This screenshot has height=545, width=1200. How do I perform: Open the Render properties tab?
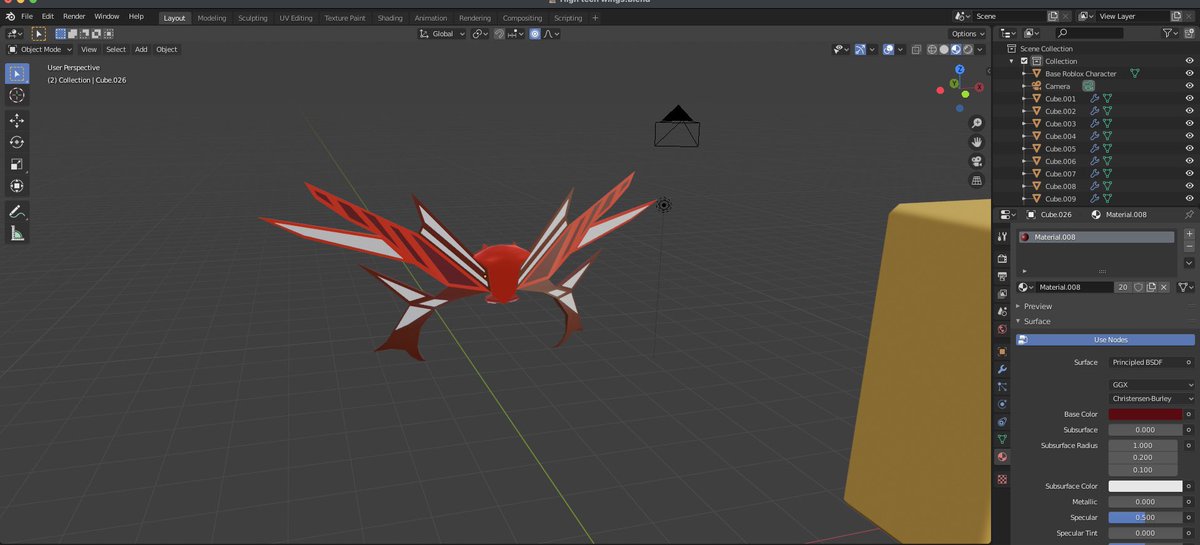pyautogui.click(x=1002, y=259)
